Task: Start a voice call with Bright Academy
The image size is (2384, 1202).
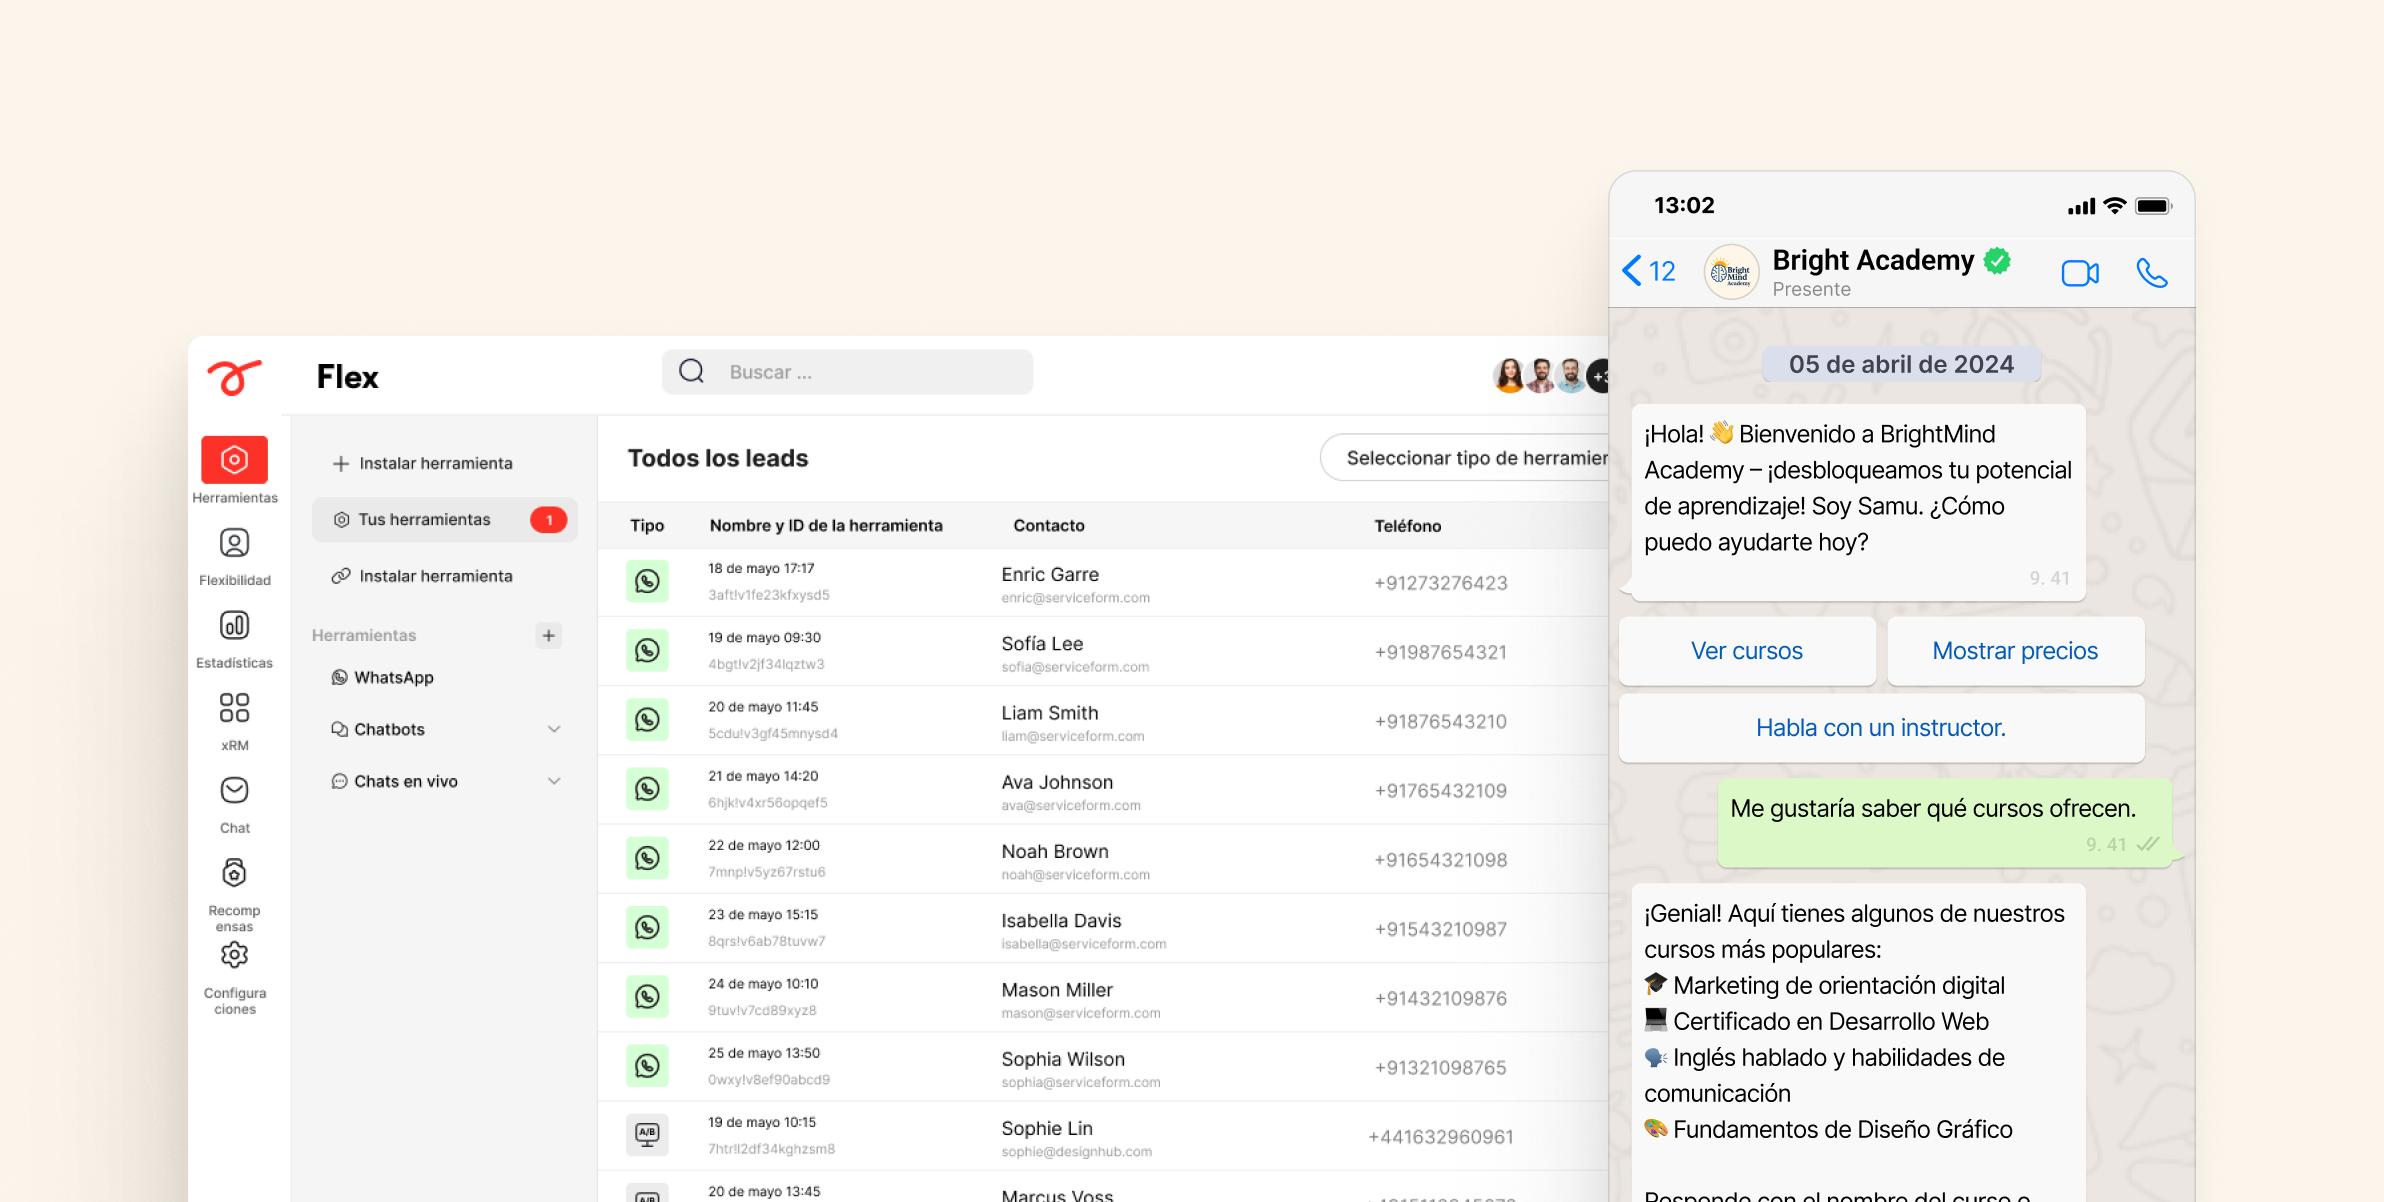Action: (x=2152, y=273)
